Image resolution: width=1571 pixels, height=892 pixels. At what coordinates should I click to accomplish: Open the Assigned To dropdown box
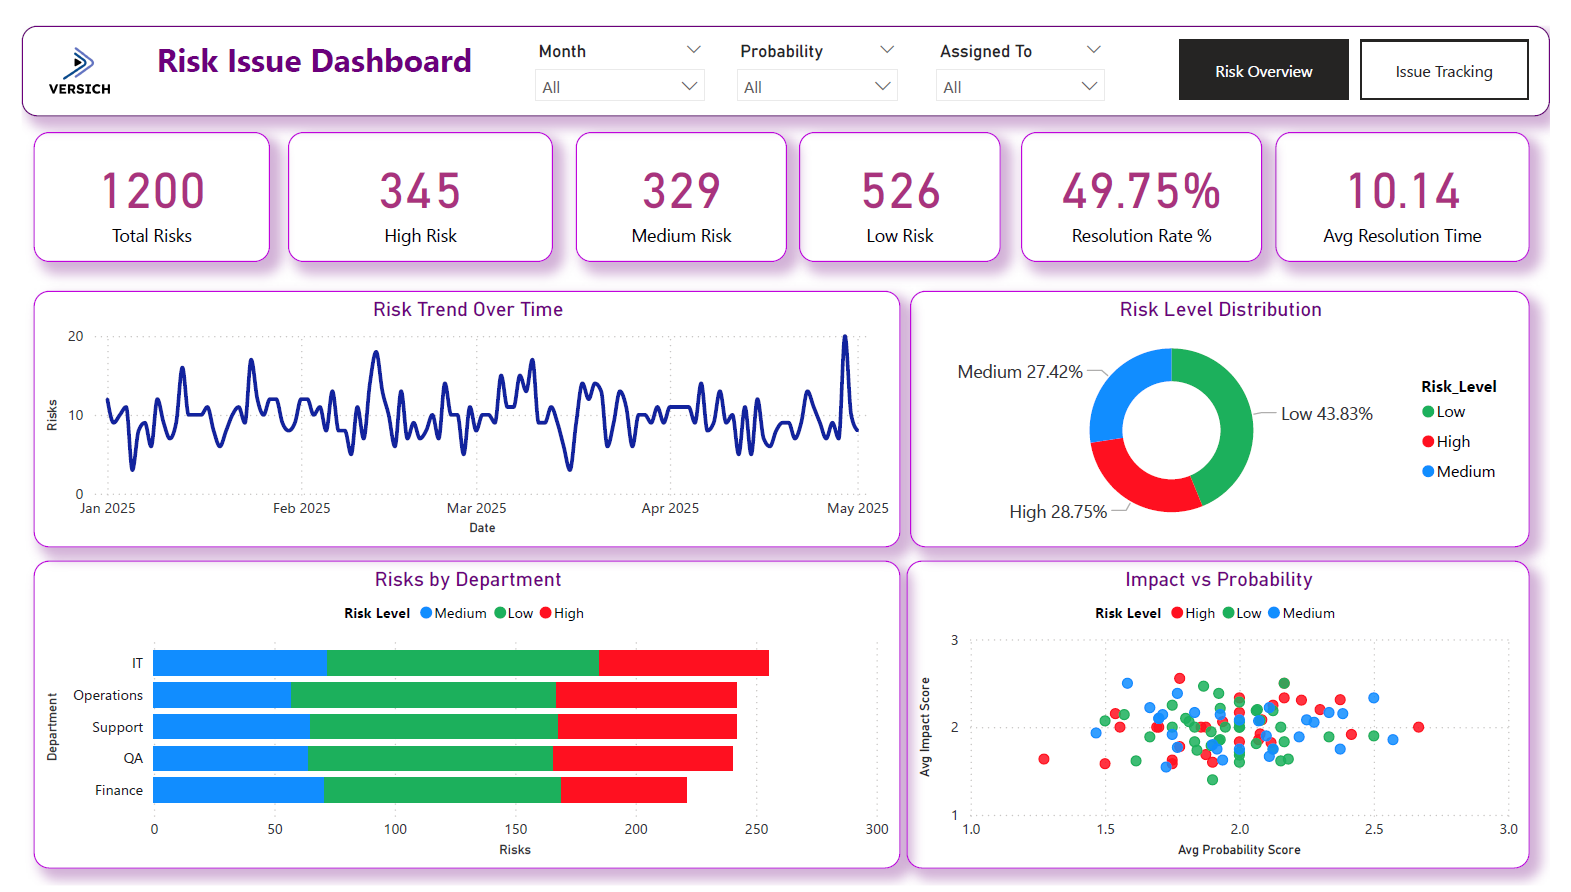tap(1020, 87)
